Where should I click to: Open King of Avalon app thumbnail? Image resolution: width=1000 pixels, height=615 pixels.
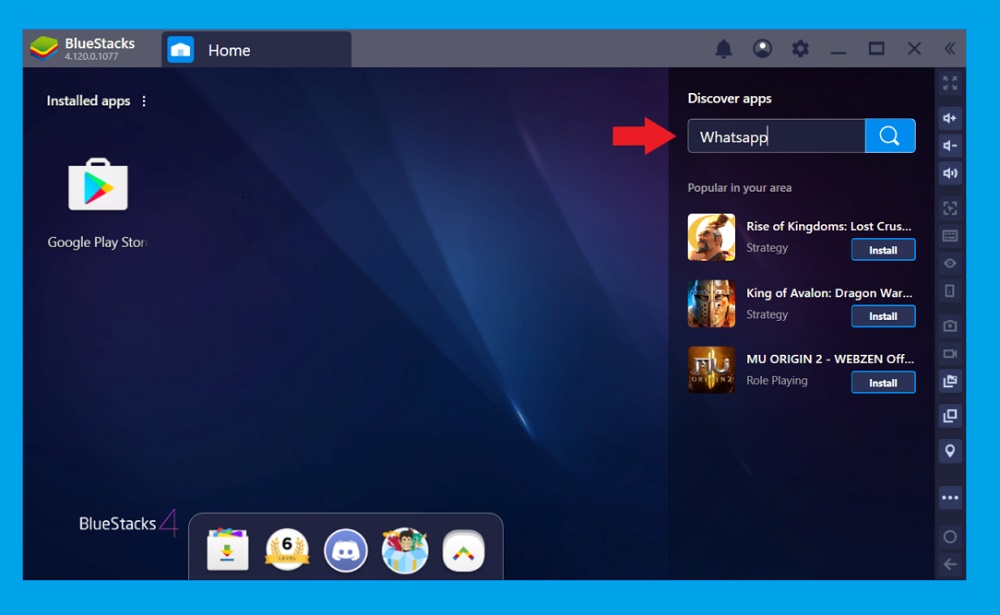coord(711,304)
